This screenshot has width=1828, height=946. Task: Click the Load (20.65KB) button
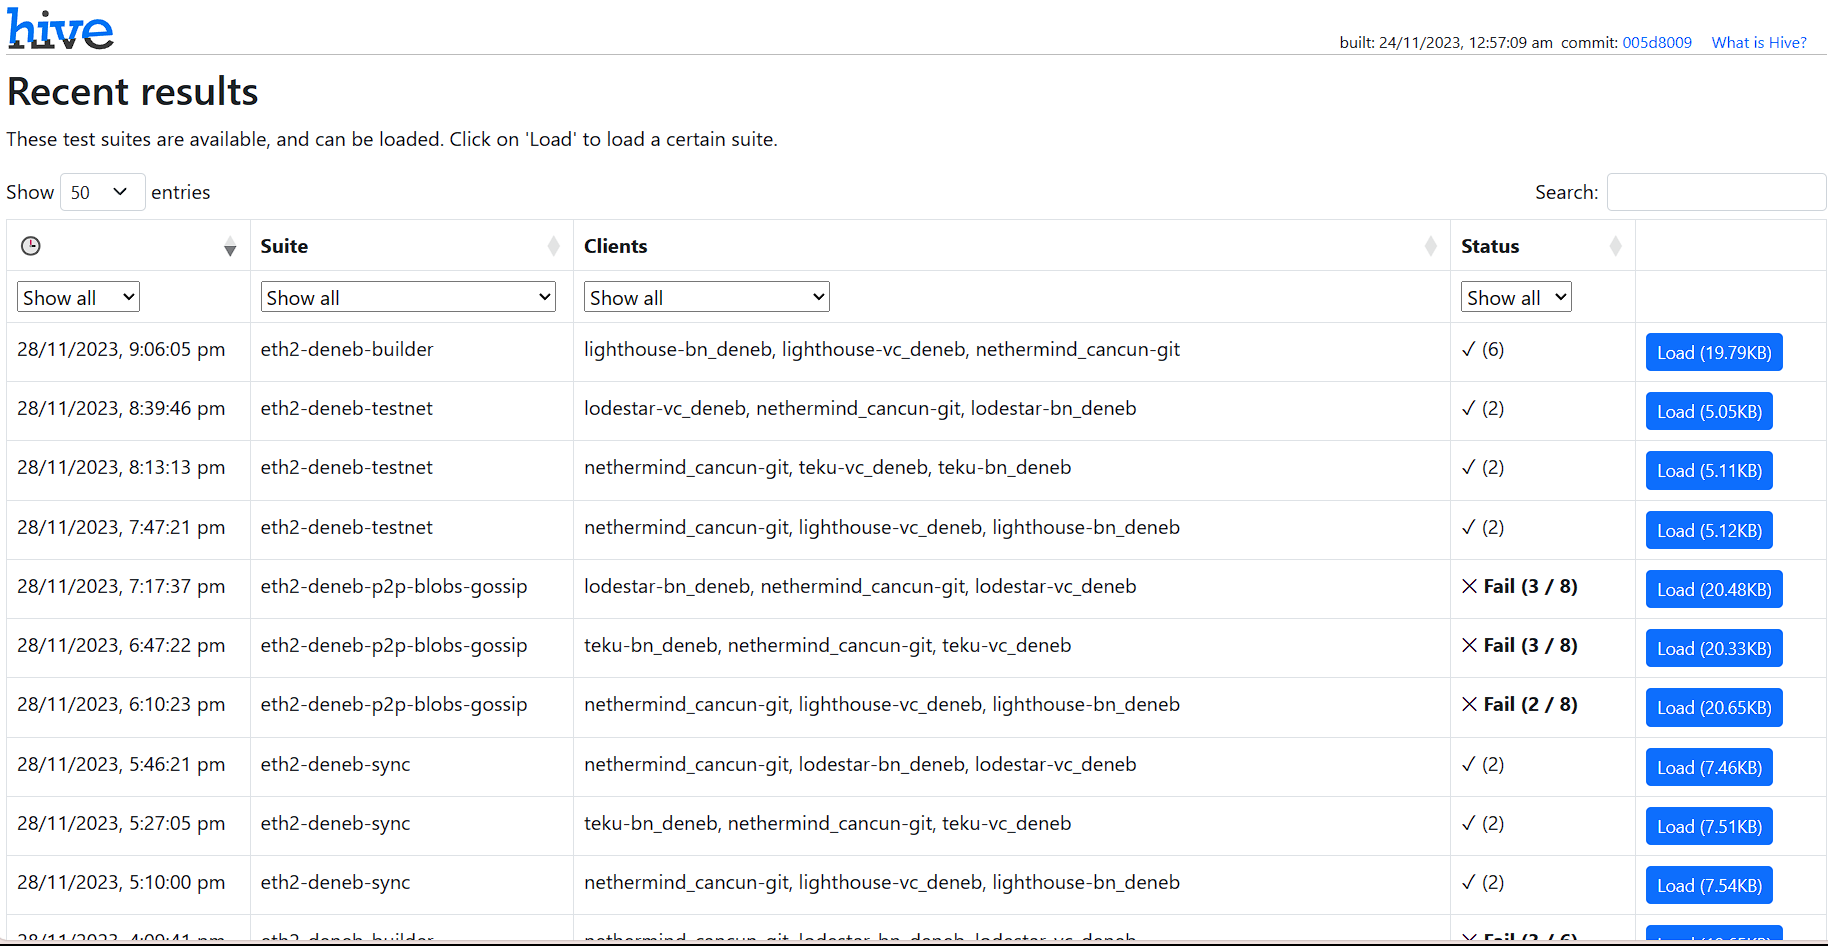[1713, 707]
